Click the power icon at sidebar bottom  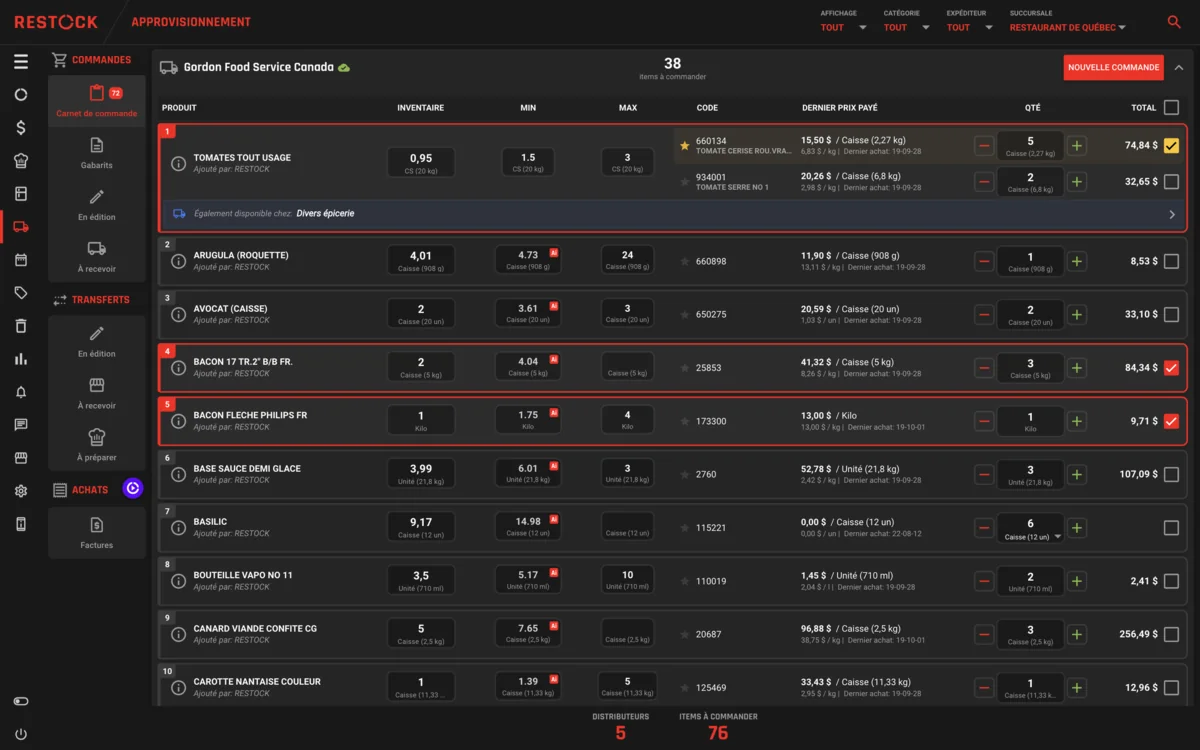(21, 734)
